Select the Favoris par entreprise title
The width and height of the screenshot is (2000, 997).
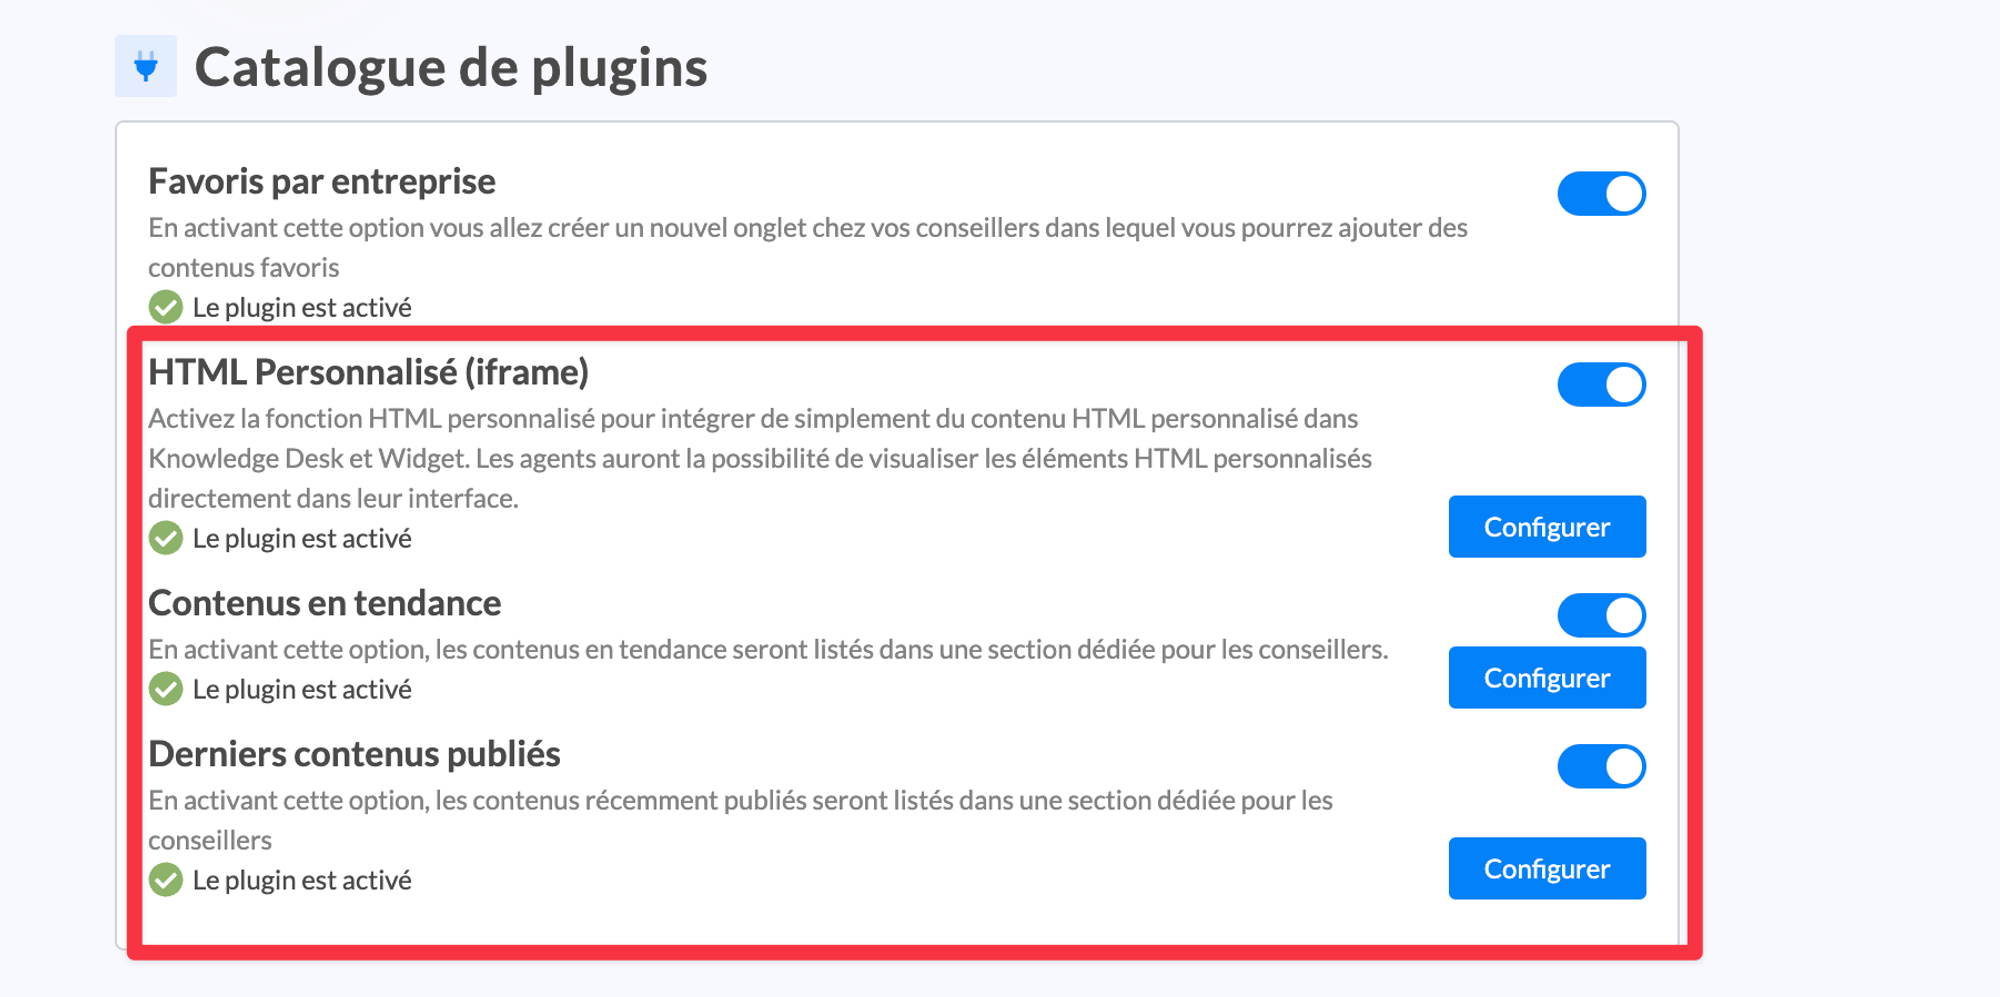click(x=321, y=182)
